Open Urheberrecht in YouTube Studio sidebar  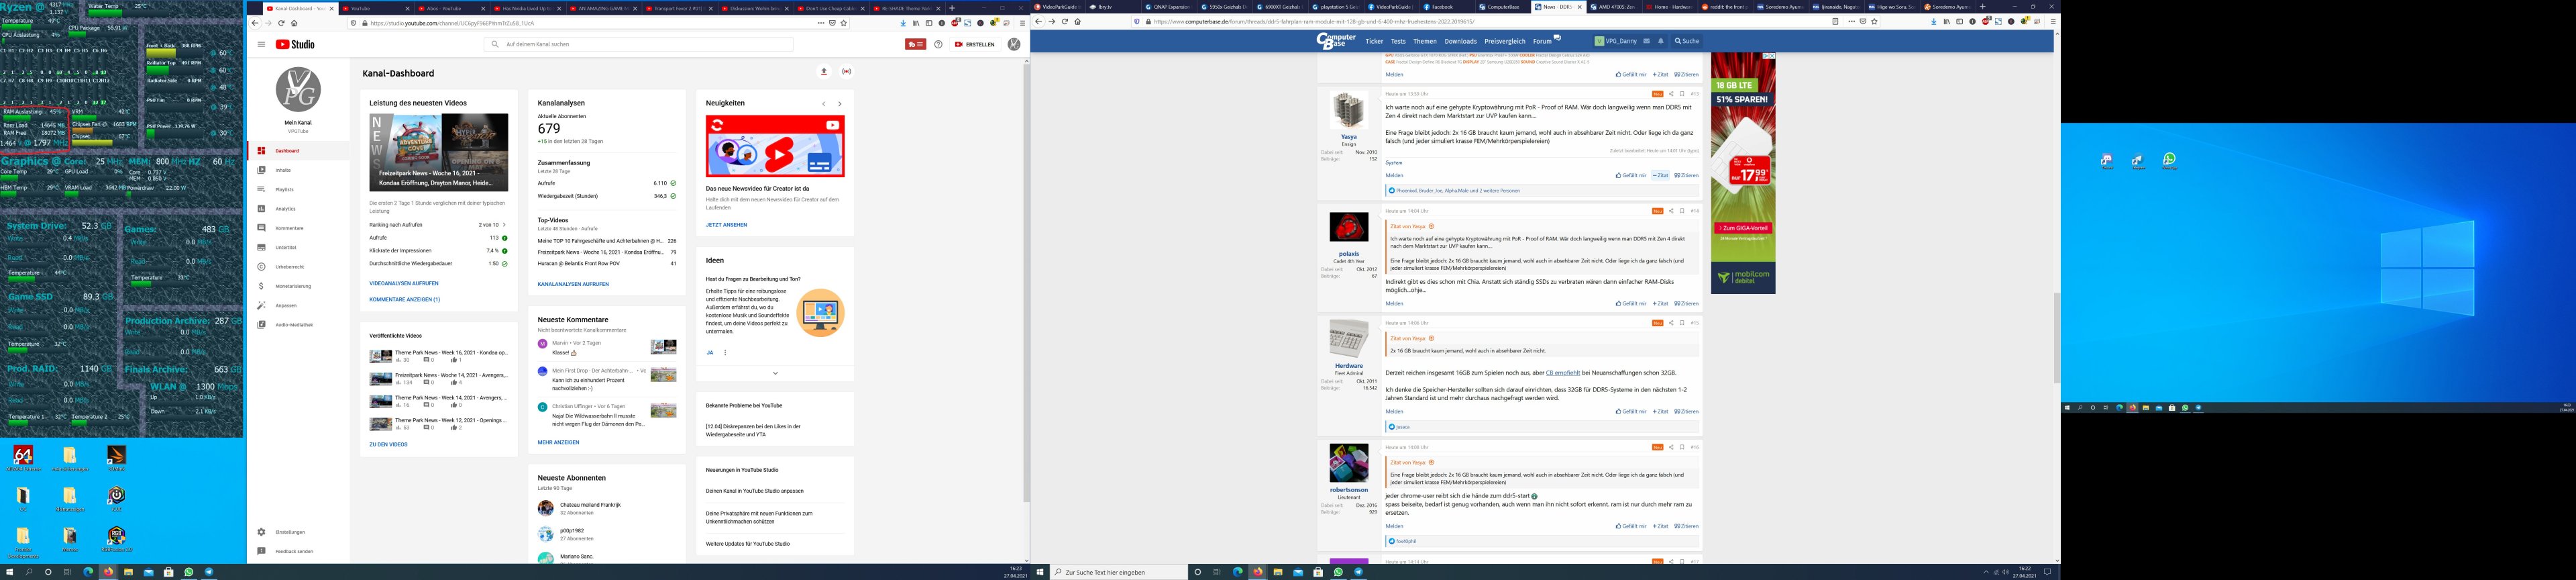point(298,267)
